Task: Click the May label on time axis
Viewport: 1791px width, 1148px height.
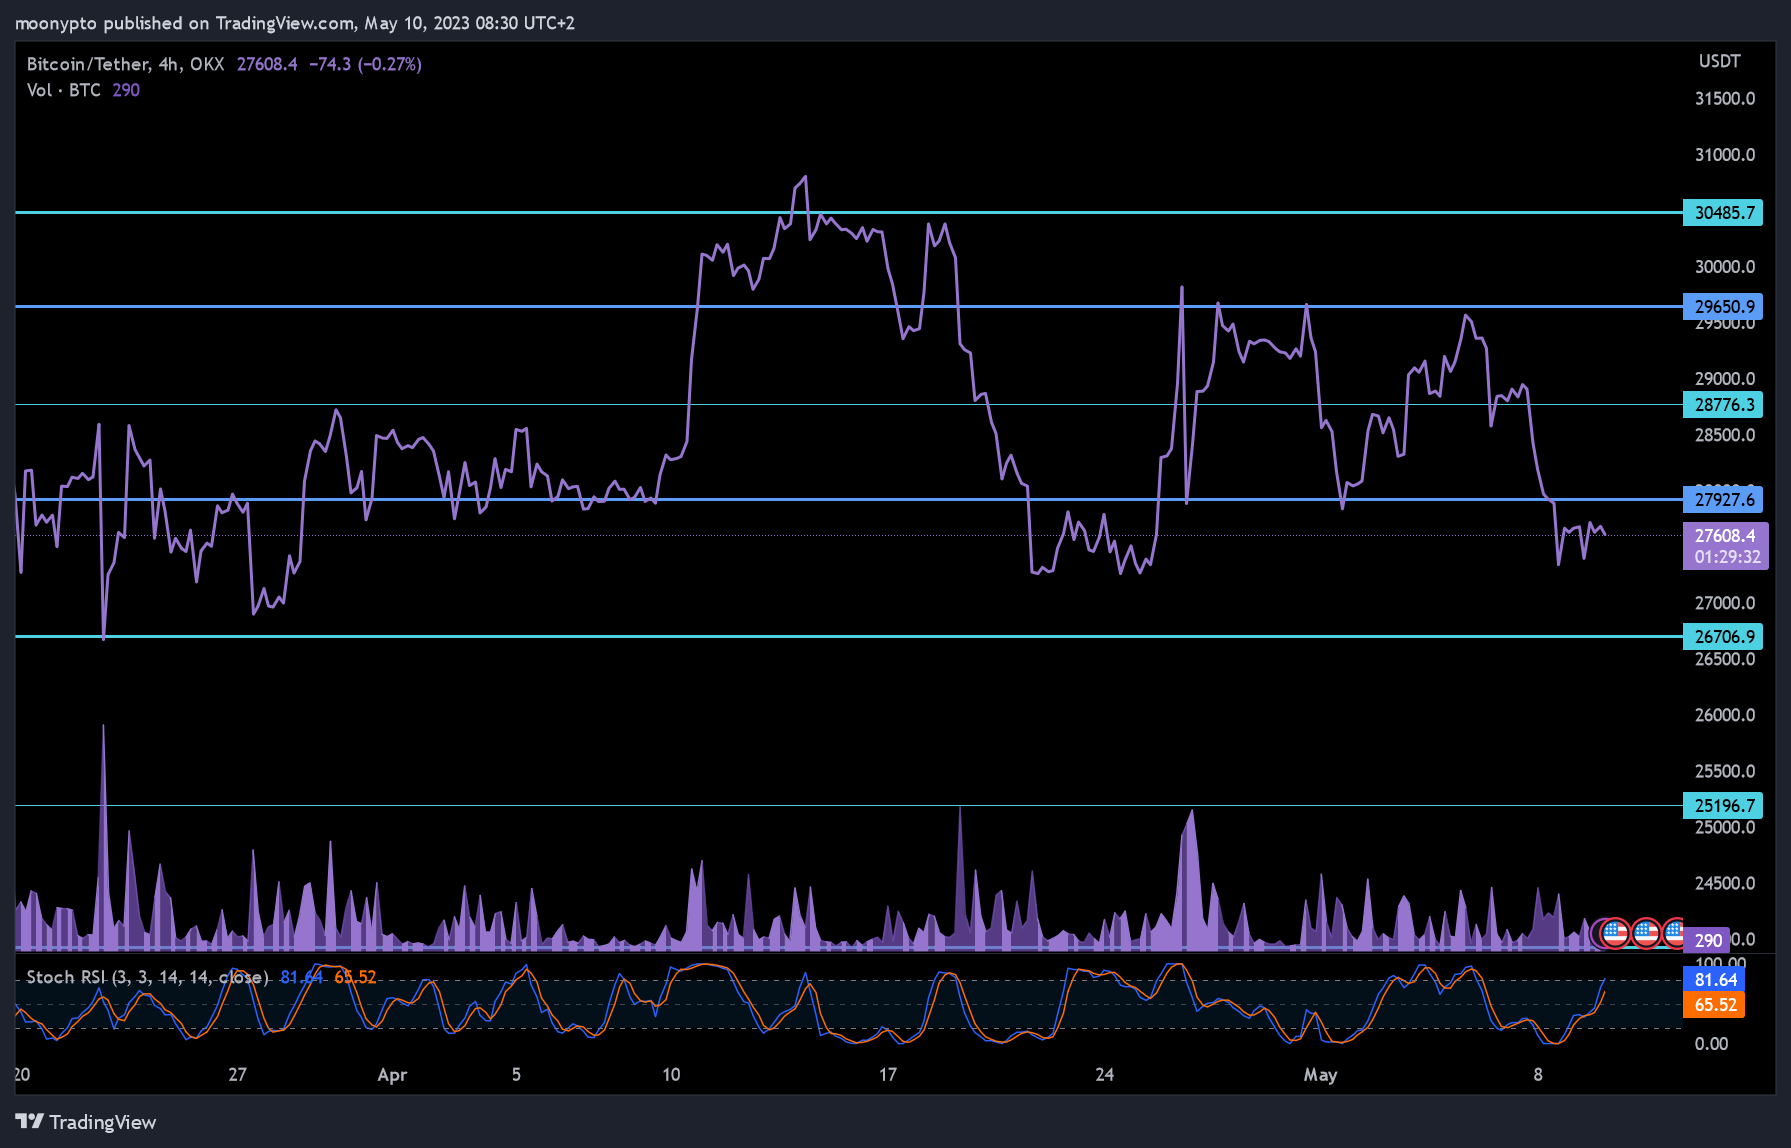Action: click(1320, 1075)
